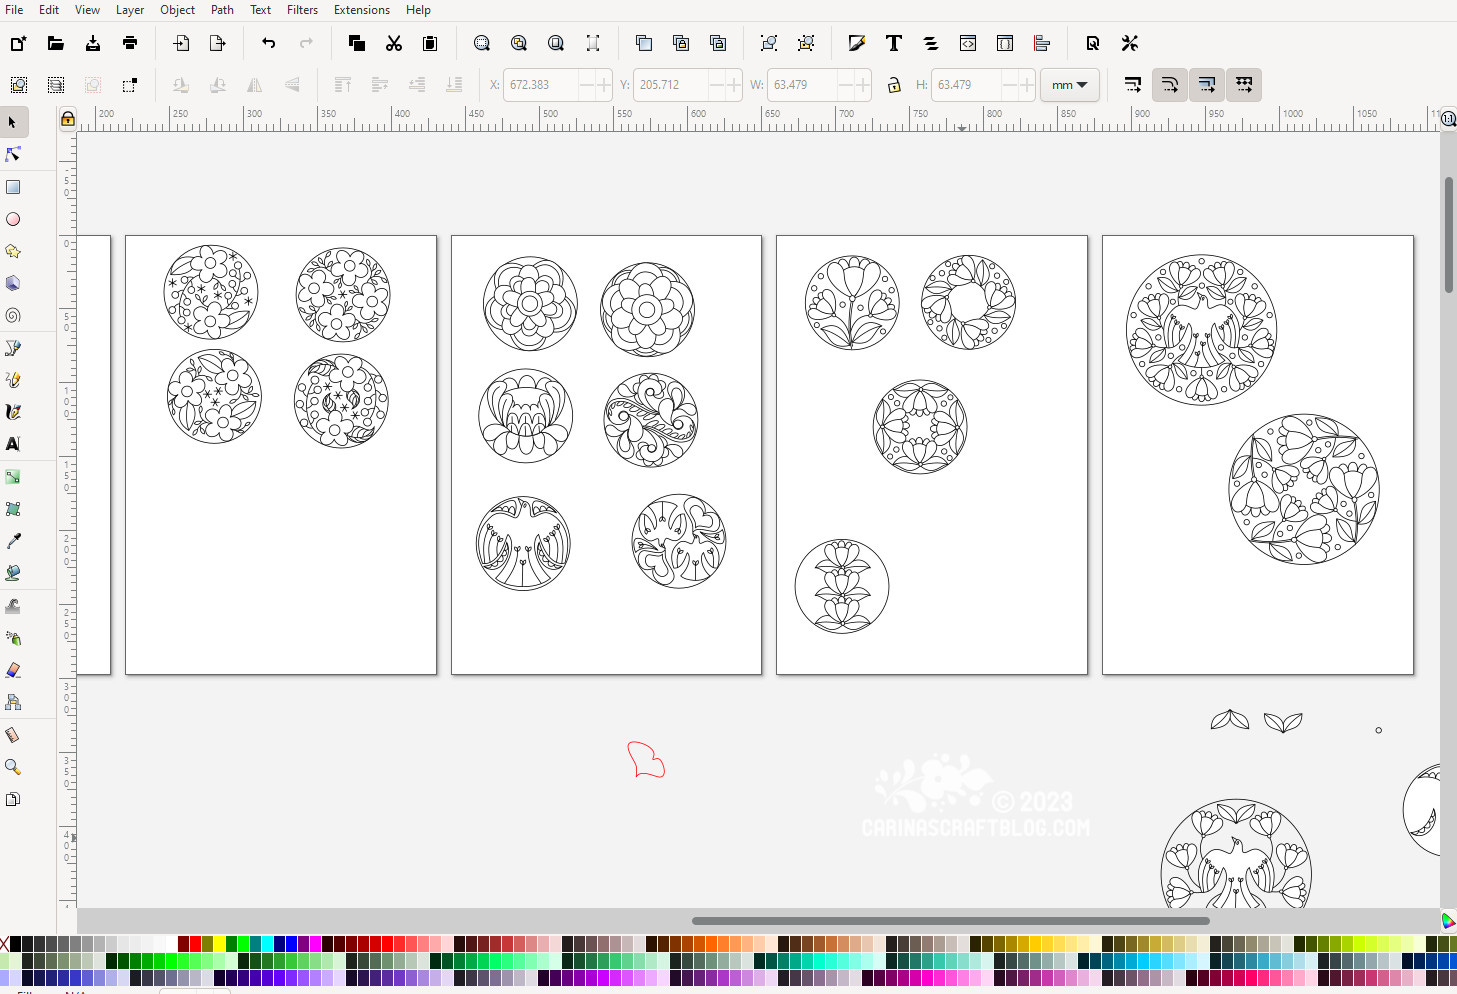
Task: Click the red flower outline on canvas
Action: [646, 760]
